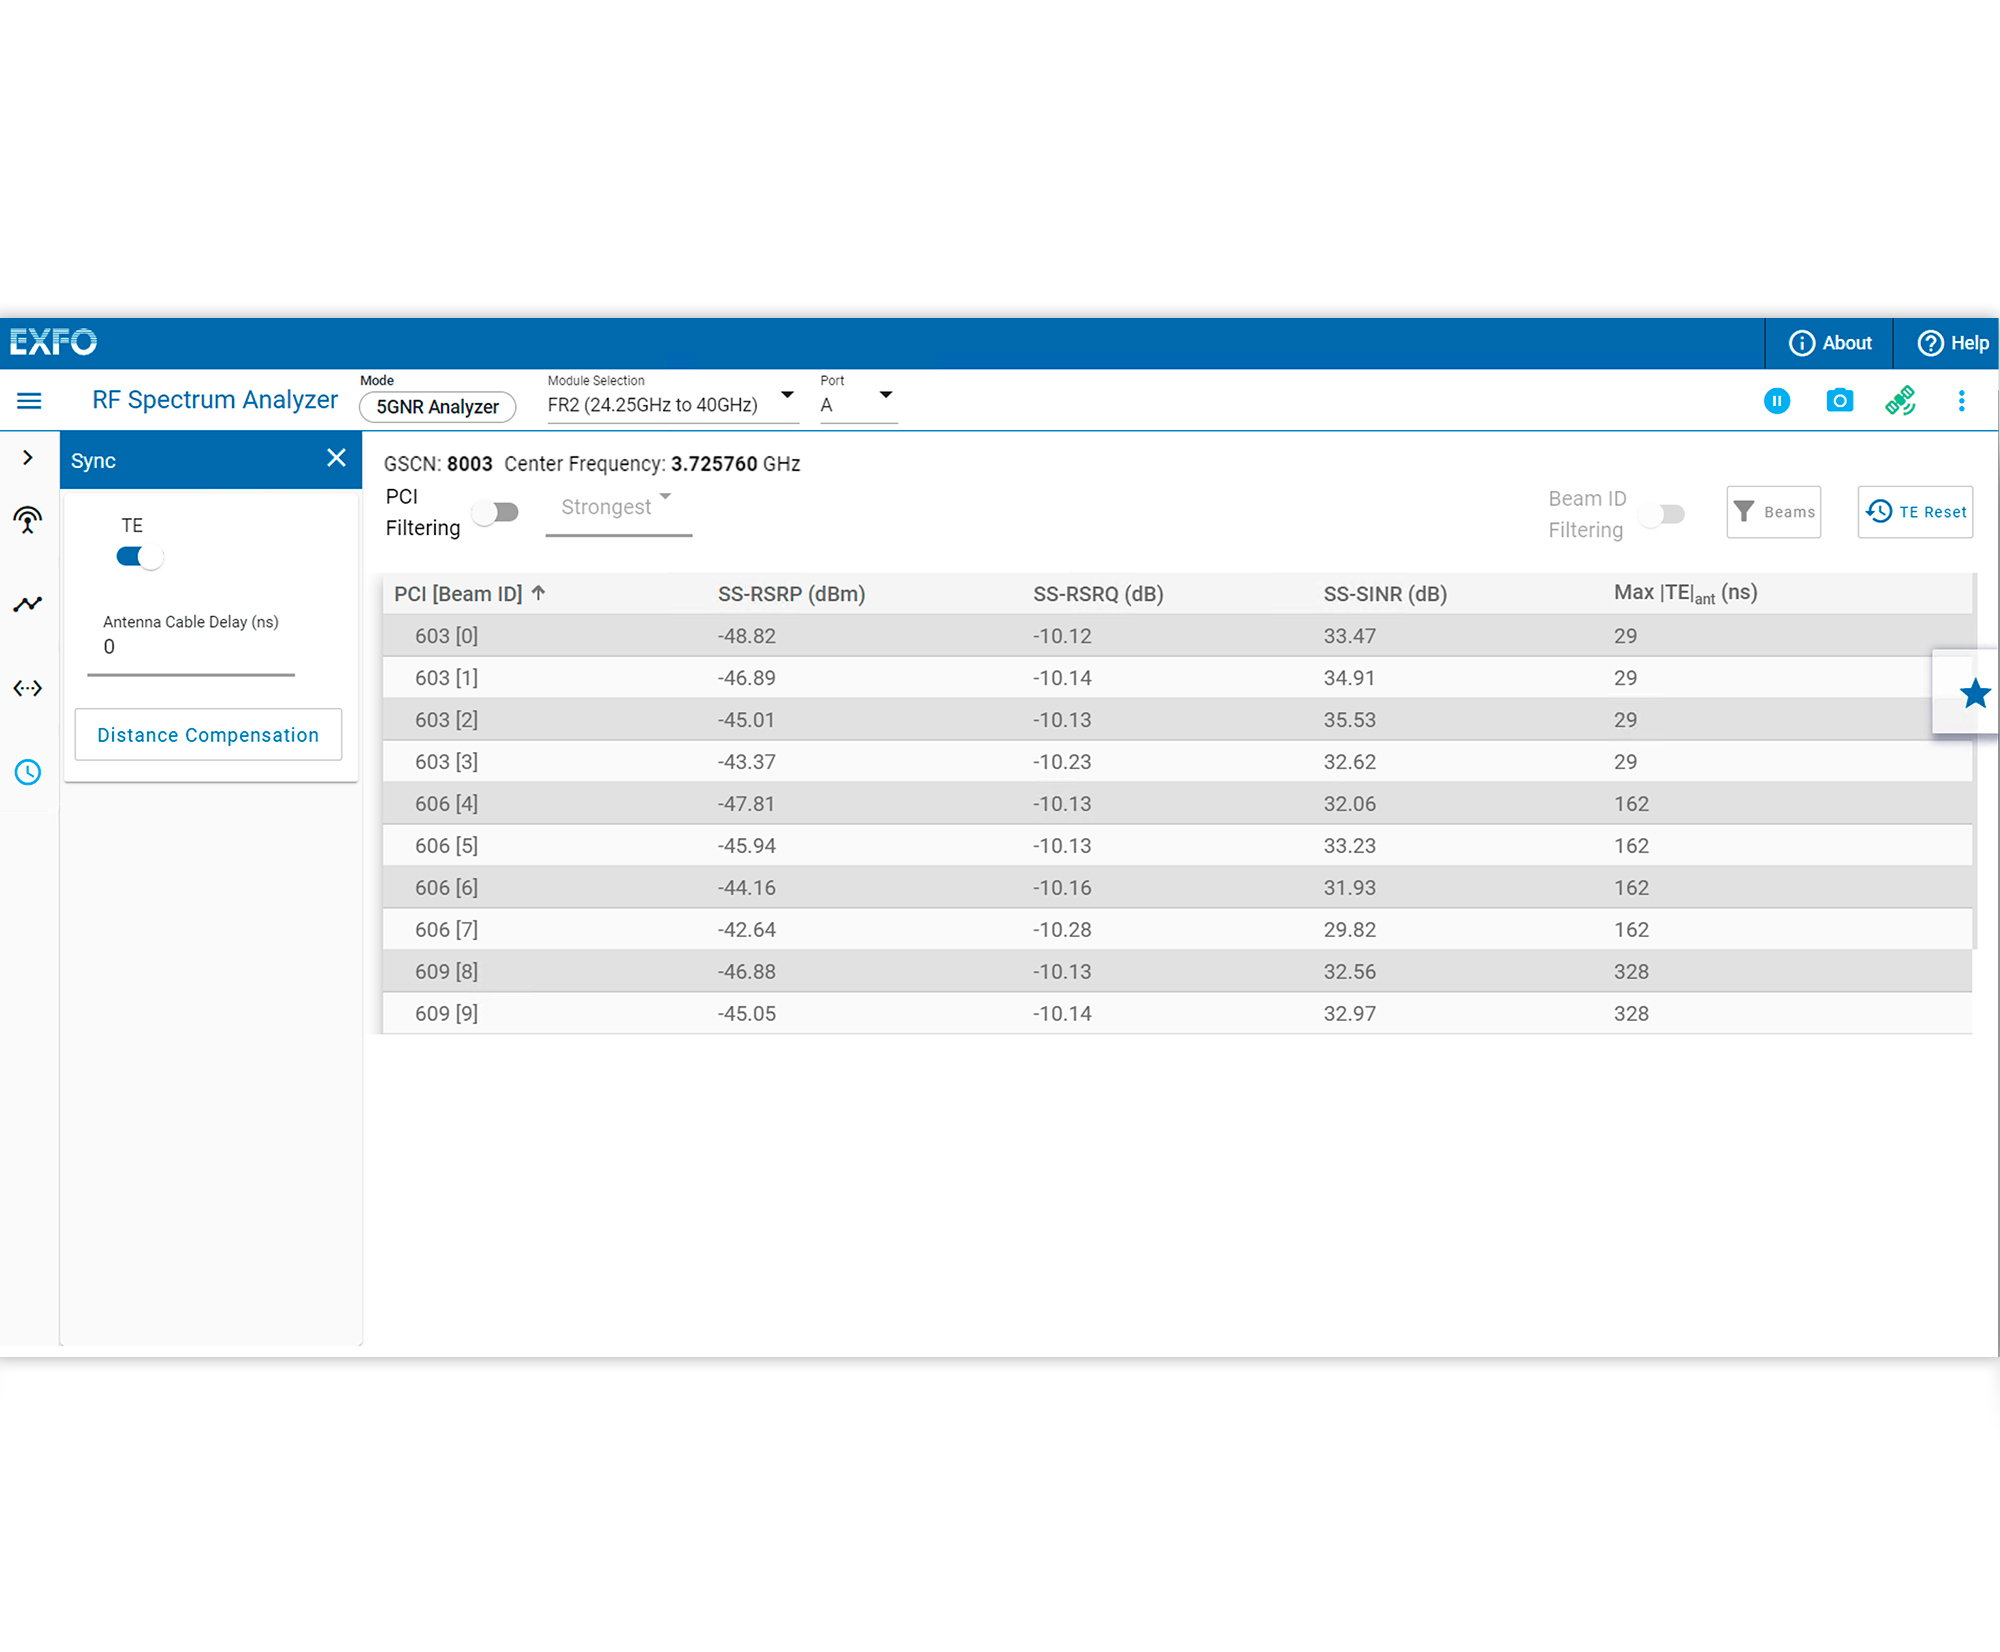Screen dimensions: 2000x1652
Task: Select the trace line sidebar icon
Action: point(28,604)
